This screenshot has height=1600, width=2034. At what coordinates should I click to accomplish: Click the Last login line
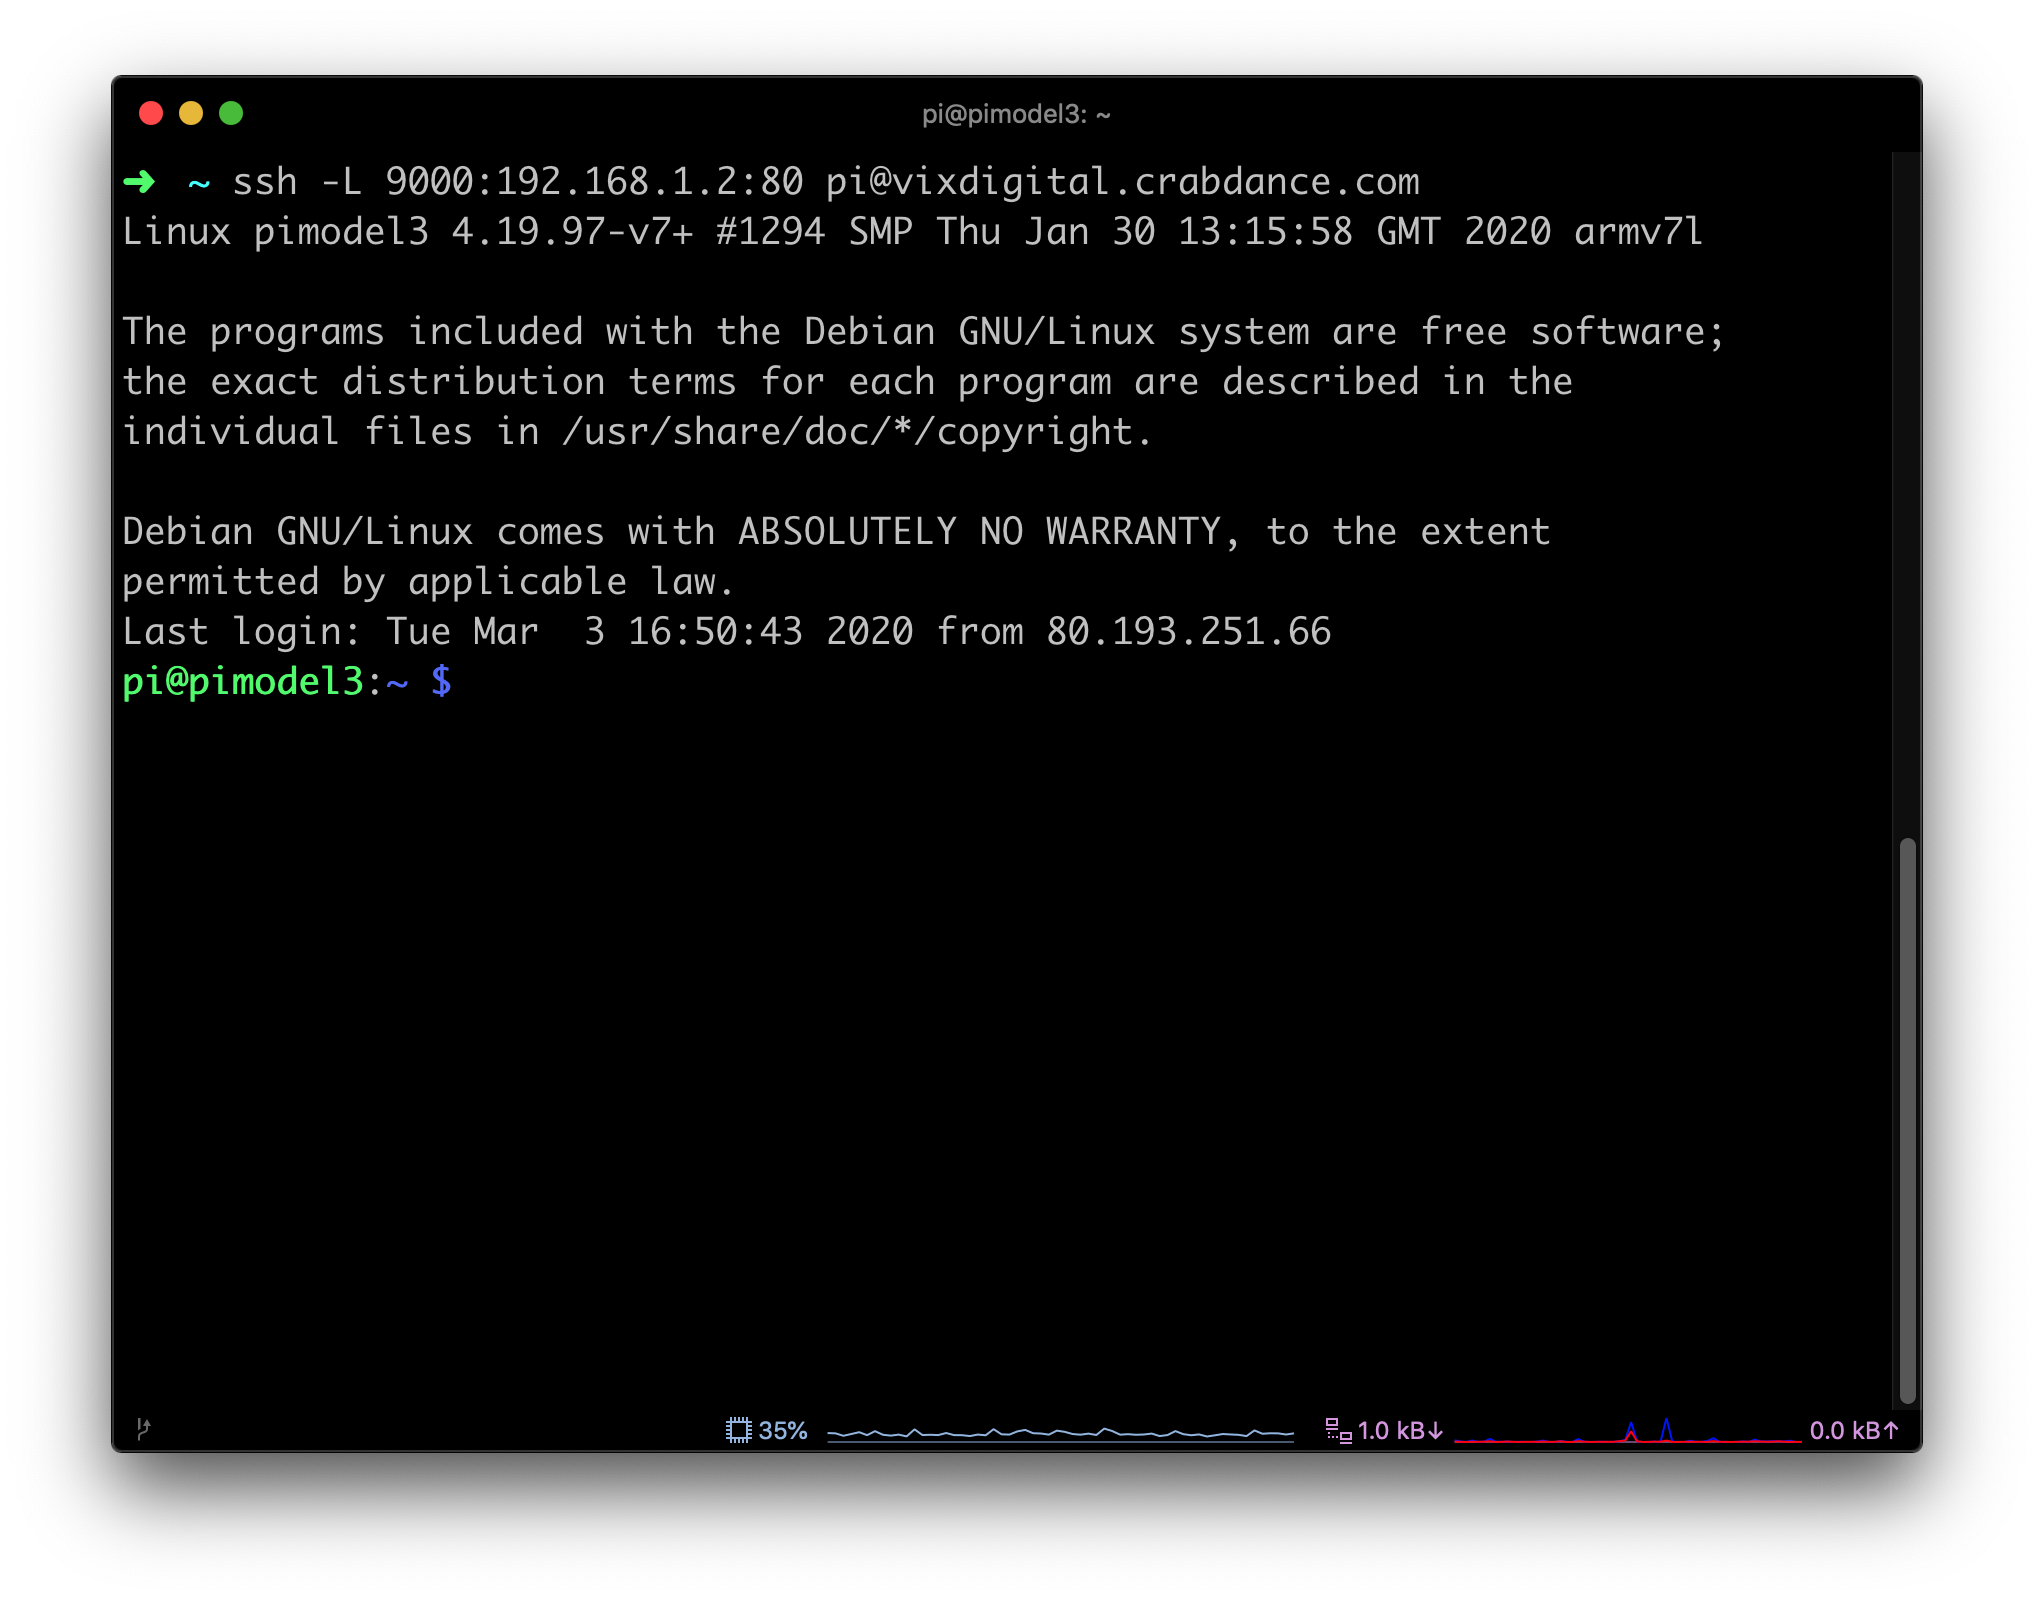click(727, 631)
